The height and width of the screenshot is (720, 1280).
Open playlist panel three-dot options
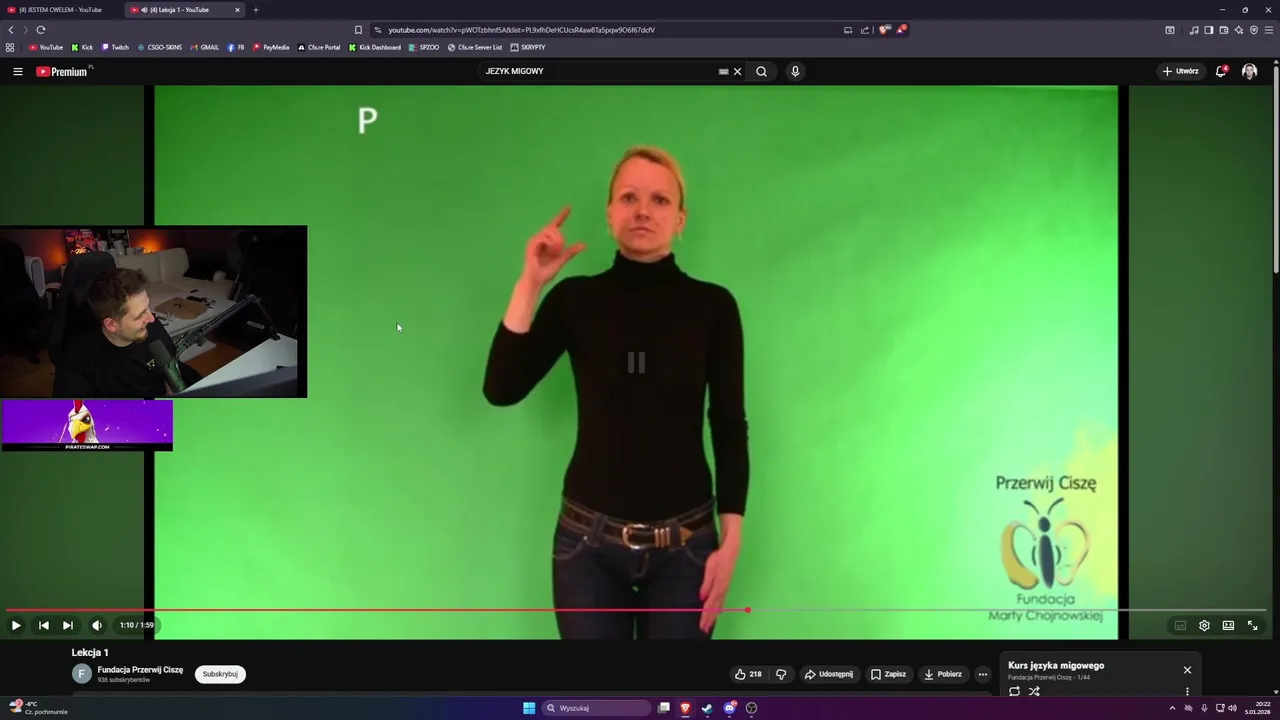1187,691
